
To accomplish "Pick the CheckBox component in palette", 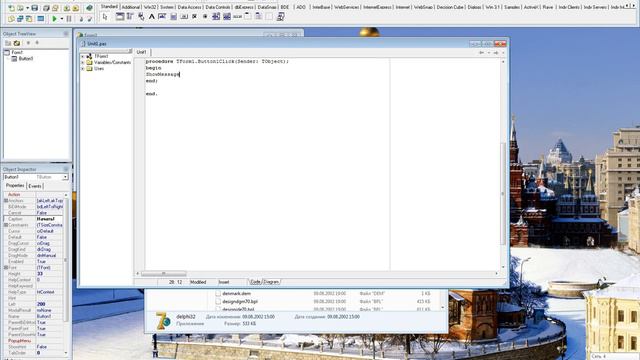I will click(194, 17).
